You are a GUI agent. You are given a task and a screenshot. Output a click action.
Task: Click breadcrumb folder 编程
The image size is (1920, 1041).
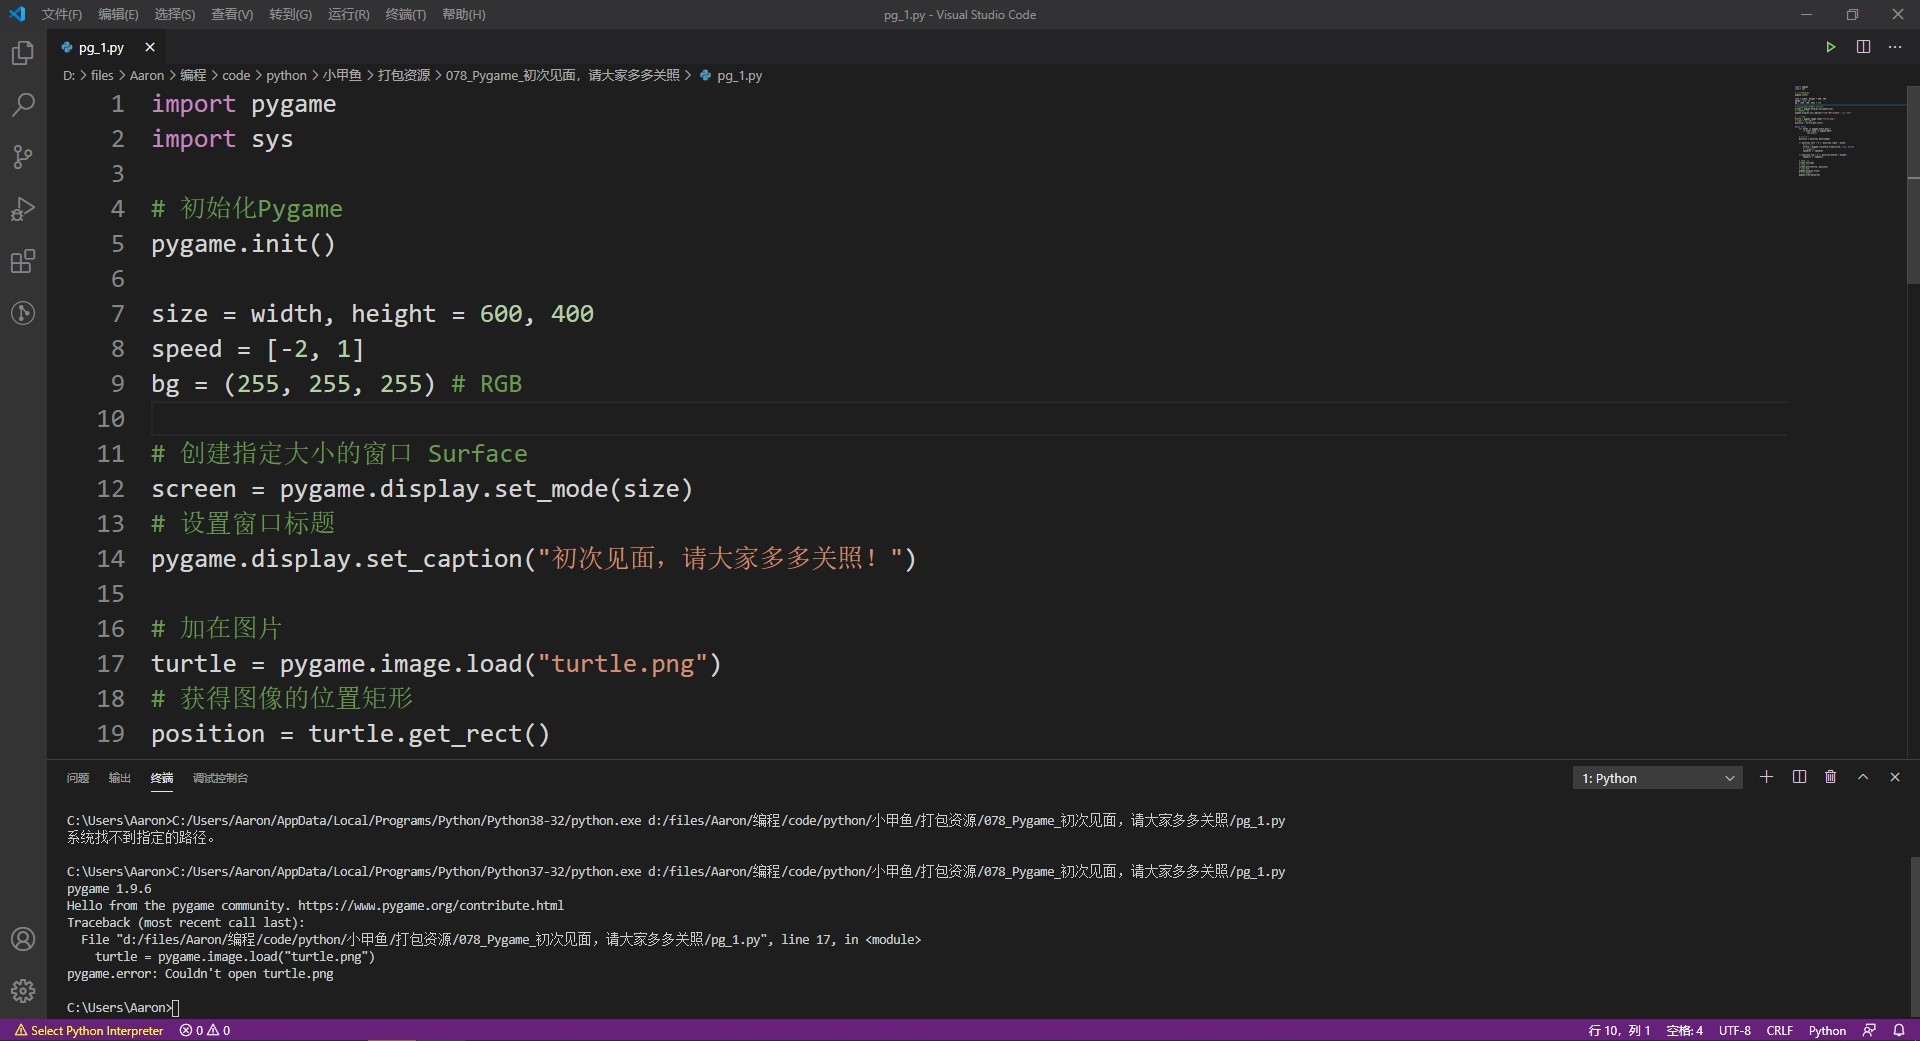193,75
